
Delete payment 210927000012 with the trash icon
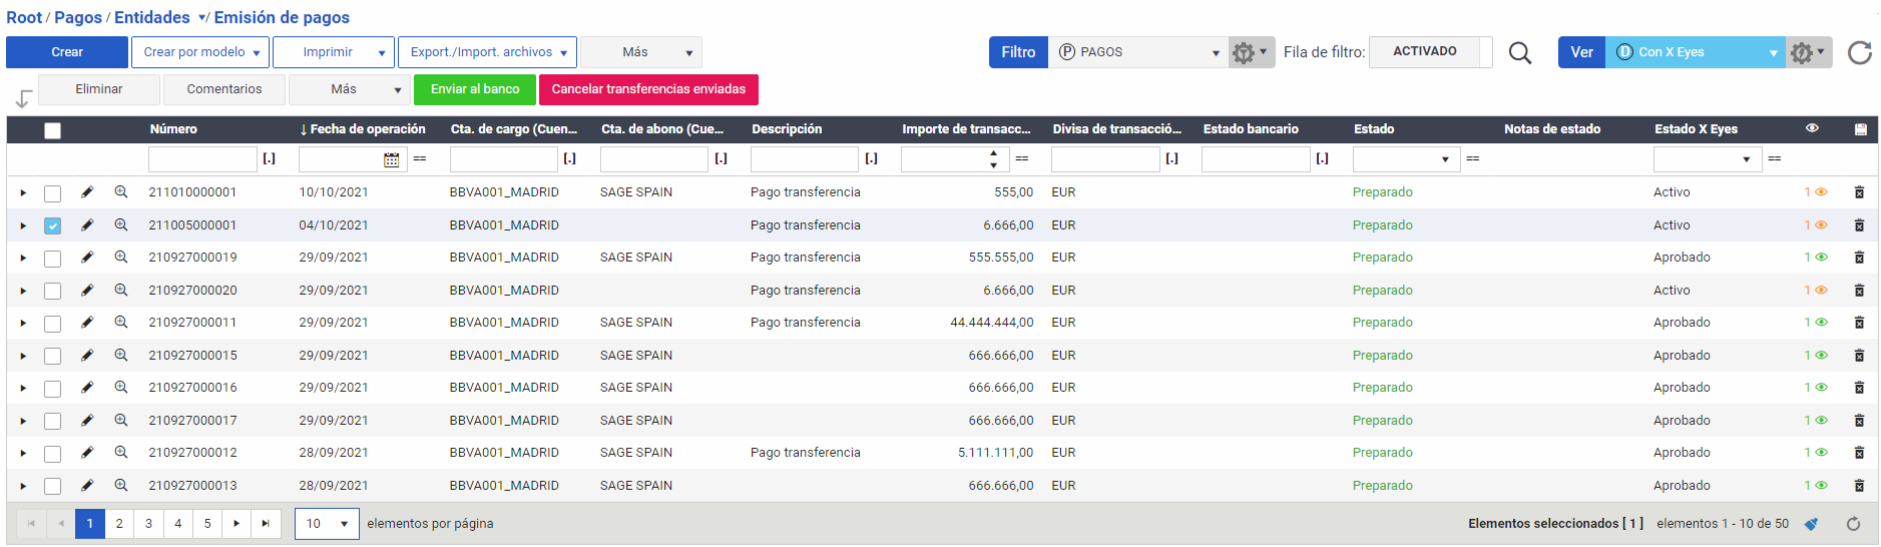click(x=1859, y=452)
